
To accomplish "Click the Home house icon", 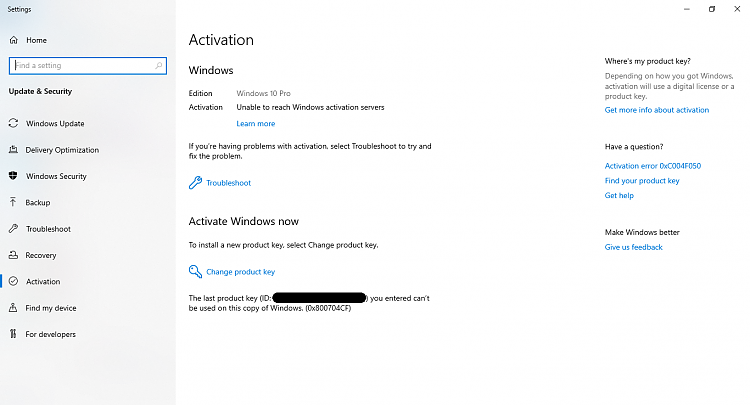I will click(x=14, y=40).
